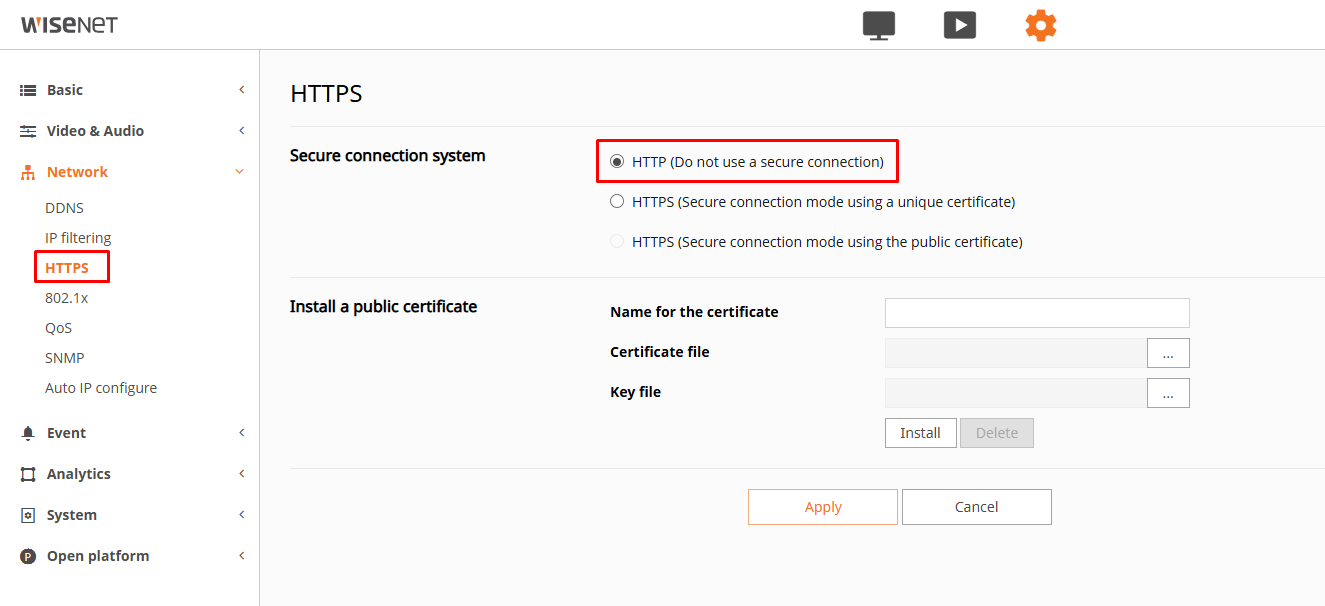Image resolution: width=1325 pixels, height=606 pixels.
Task: Click the Open platform P icon
Action: [28, 556]
